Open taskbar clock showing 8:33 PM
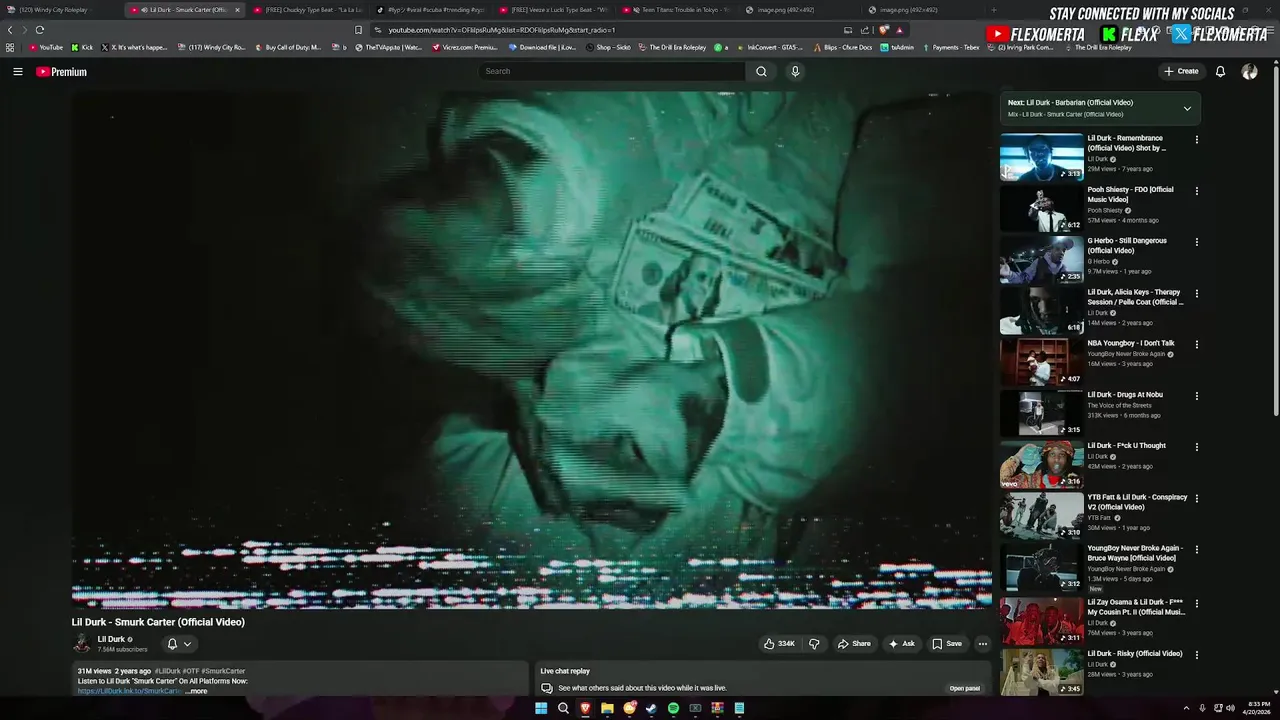This screenshot has width=1280, height=720. point(1256,708)
